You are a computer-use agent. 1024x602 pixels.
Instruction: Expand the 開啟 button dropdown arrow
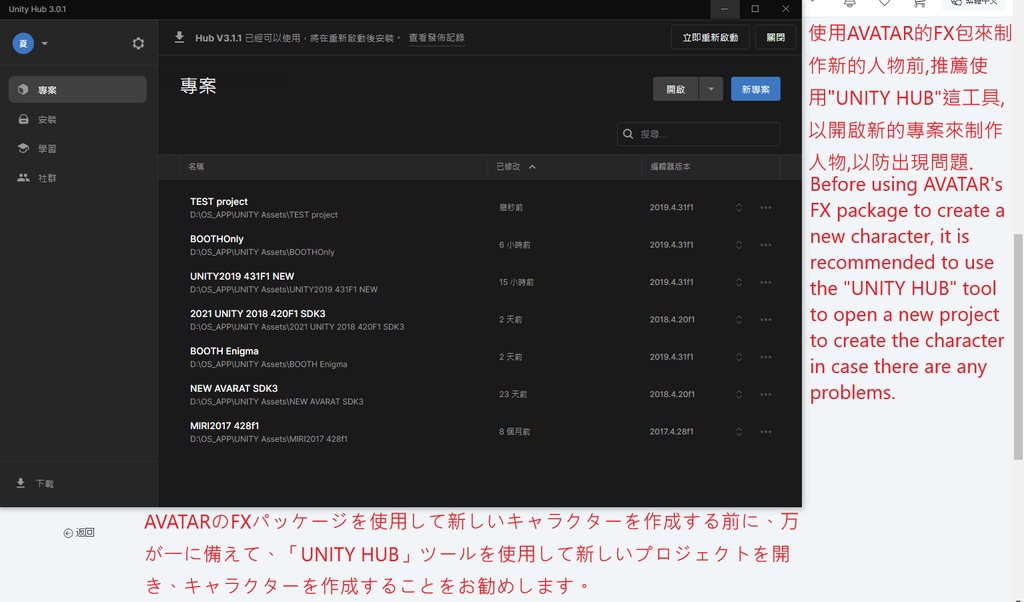pos(710,88)
